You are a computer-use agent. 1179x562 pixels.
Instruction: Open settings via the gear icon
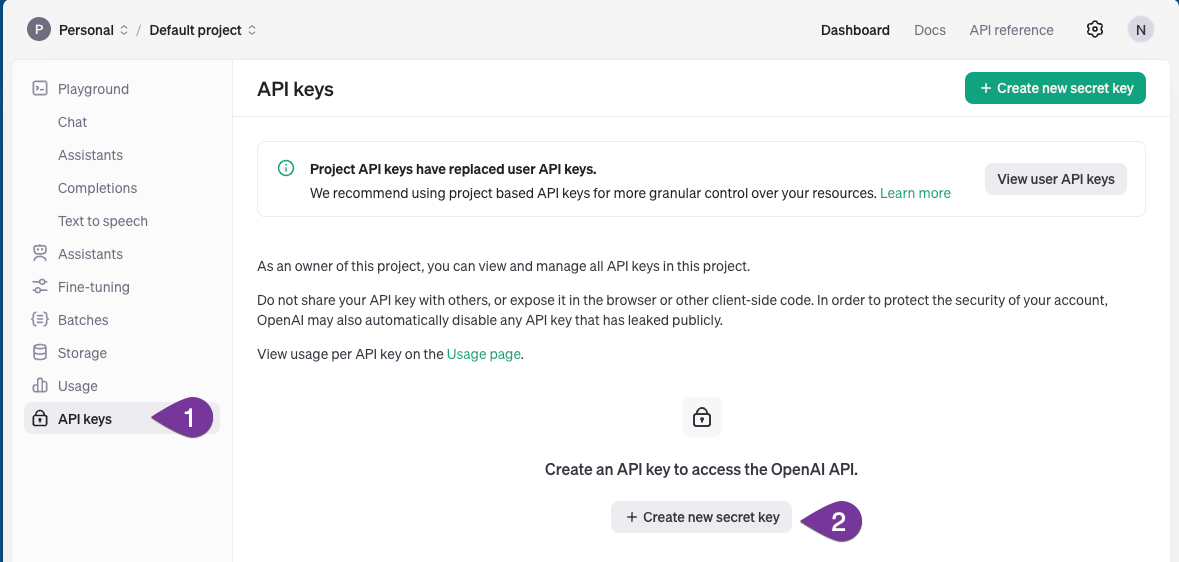pyautogui.click(x=1095, y=29)
